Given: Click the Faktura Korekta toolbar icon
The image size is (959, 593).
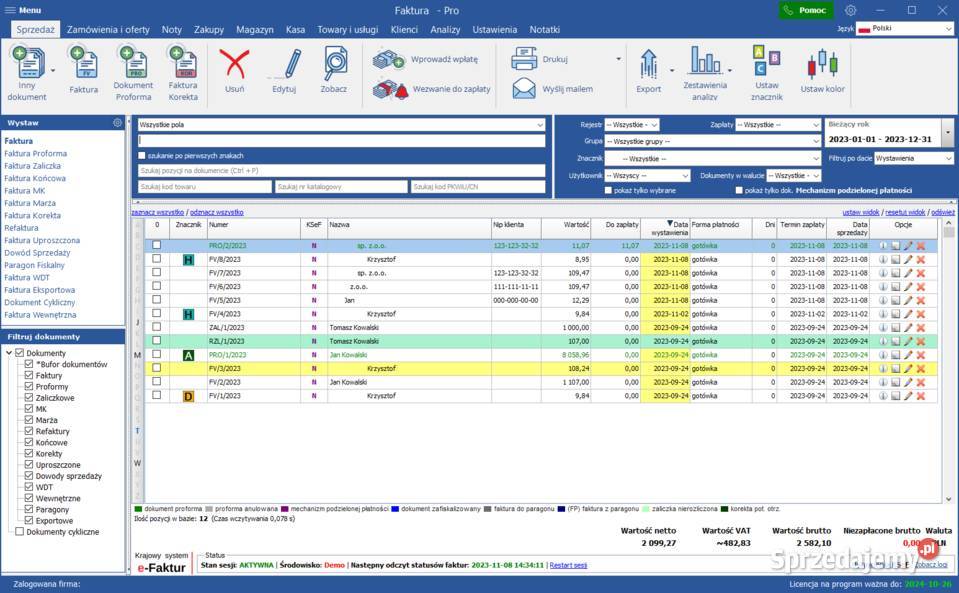Looking at the screenshot, I should point(182,62).
